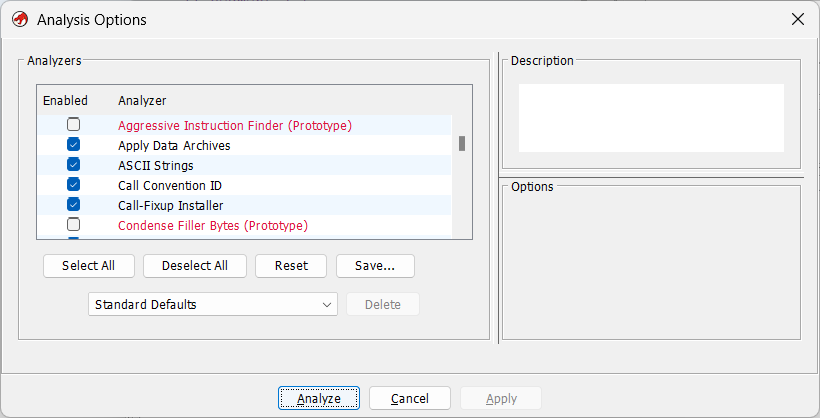Viewport: 820px width, 418px height.
Task: Cancel the analysis options dialog
Action: (x=409, y=398)
